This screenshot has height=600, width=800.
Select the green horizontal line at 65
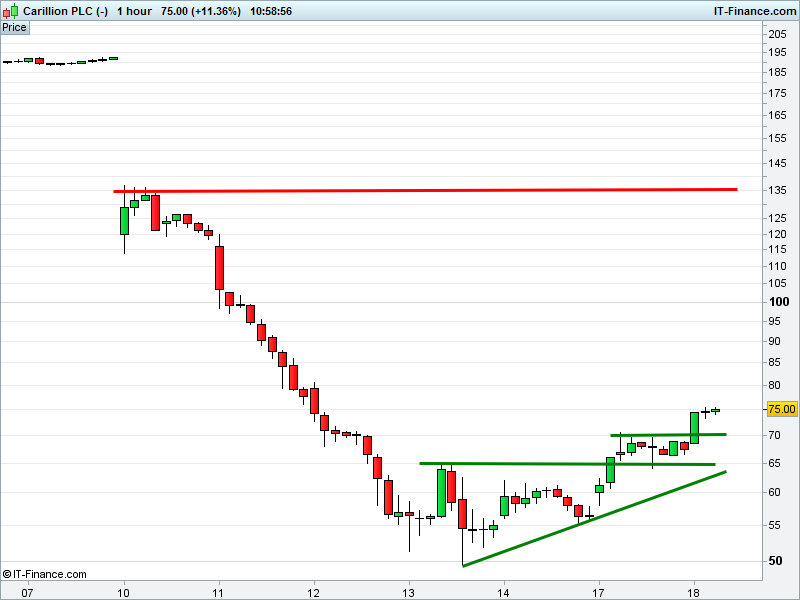pyautogui.click(x=567, y=464)
